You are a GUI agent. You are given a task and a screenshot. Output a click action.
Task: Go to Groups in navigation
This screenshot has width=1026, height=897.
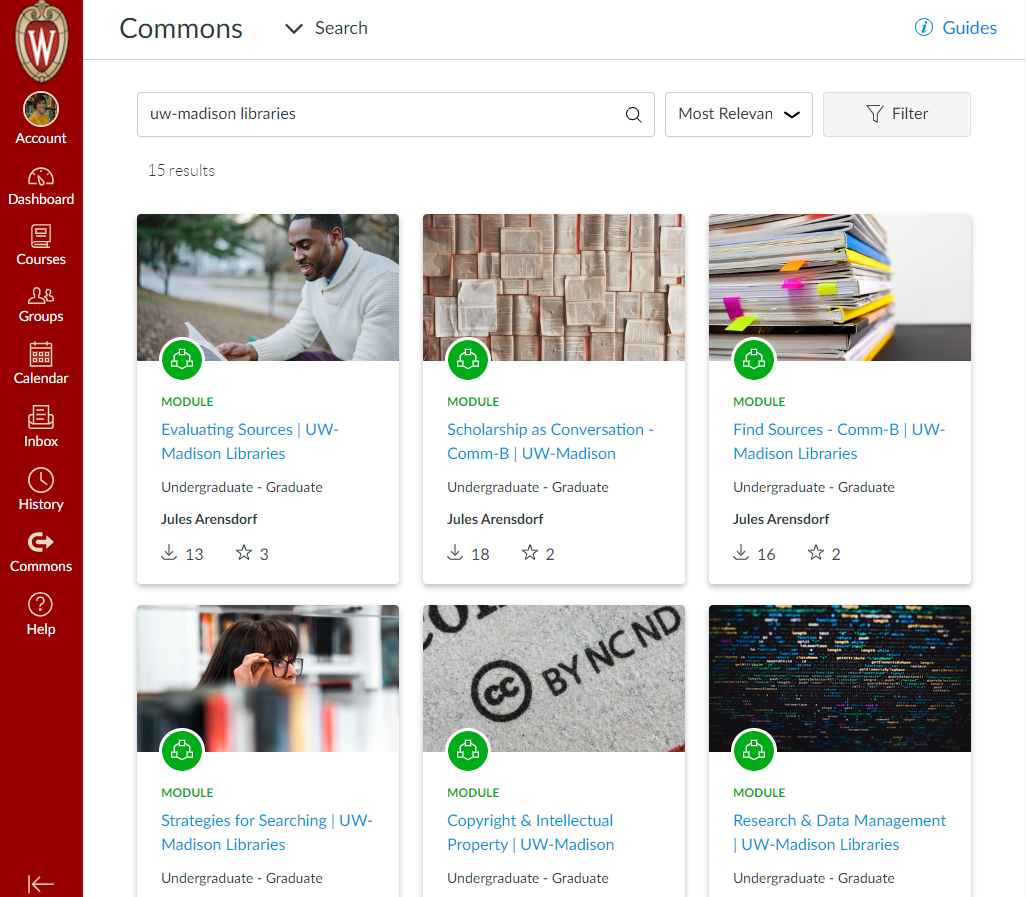pos(41,303)
